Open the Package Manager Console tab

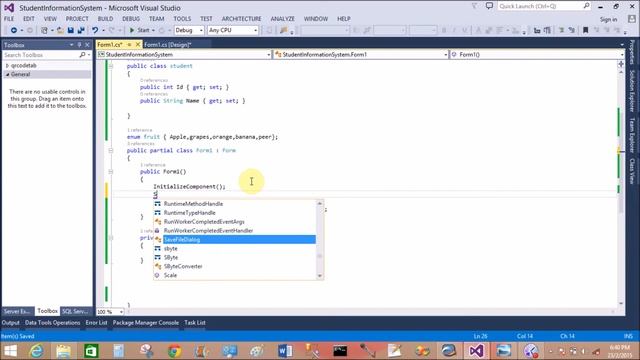tap(146, 322)
